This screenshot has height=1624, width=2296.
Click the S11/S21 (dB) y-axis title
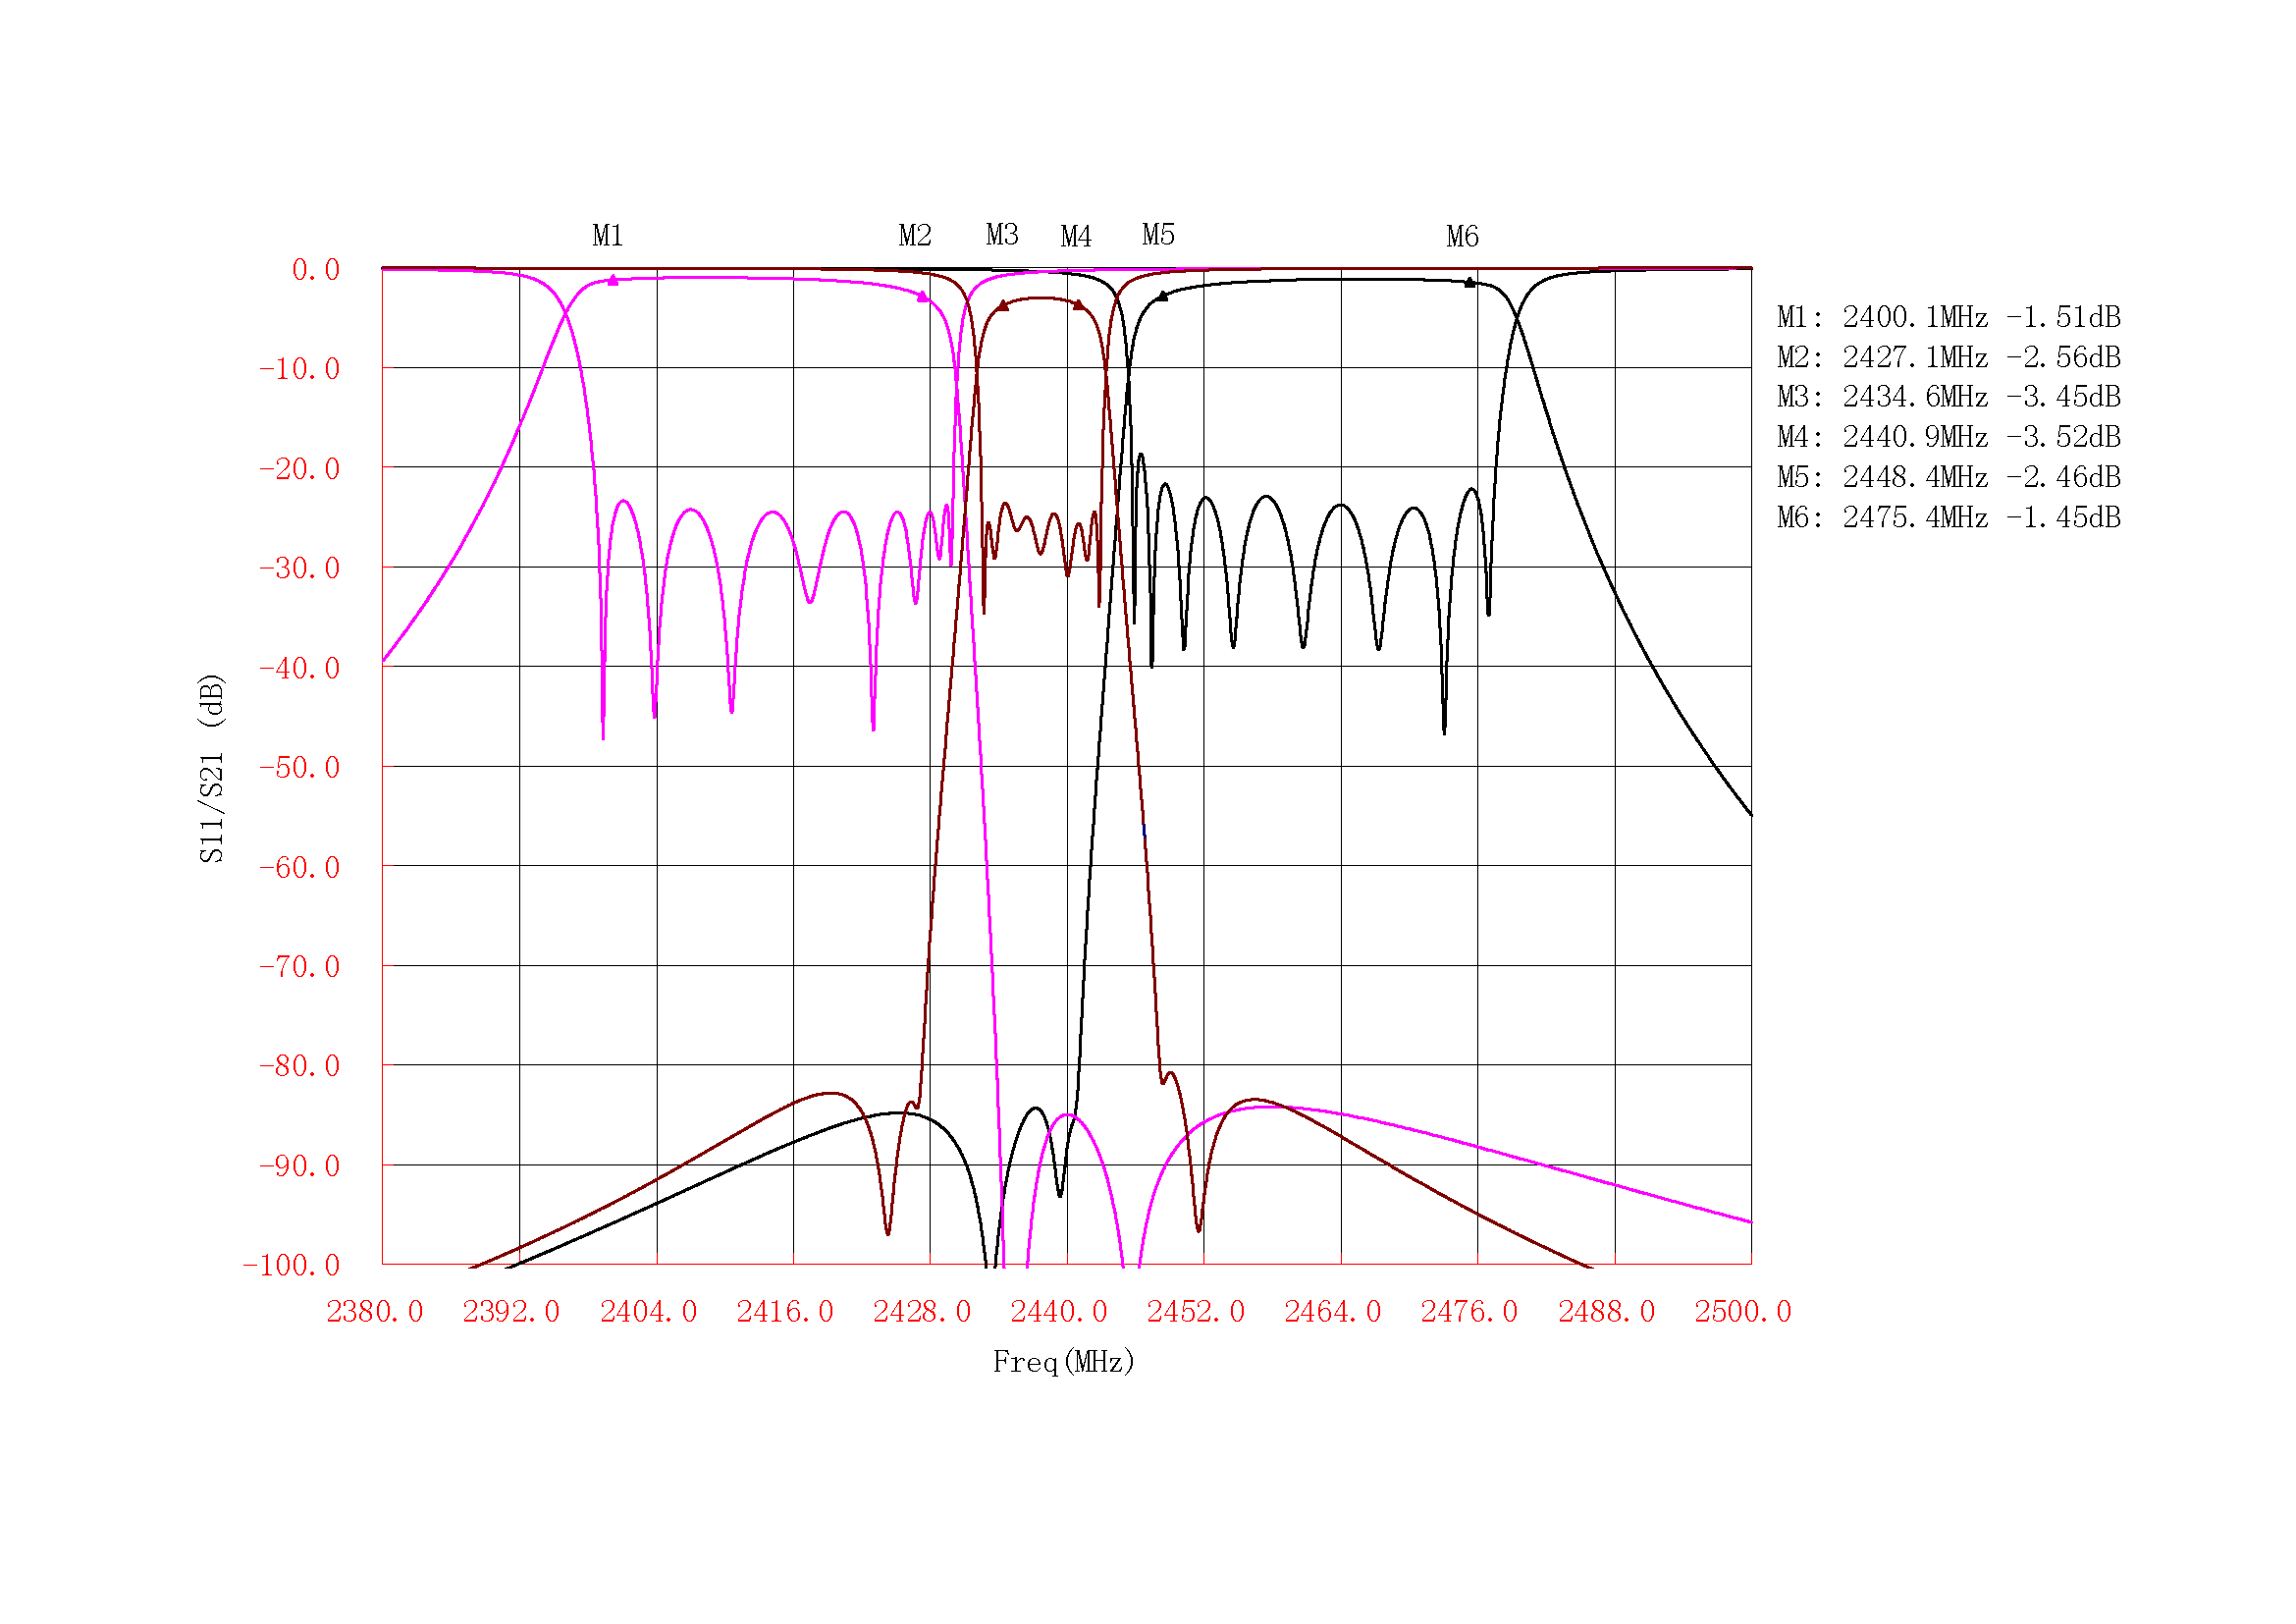pos(212,768)
